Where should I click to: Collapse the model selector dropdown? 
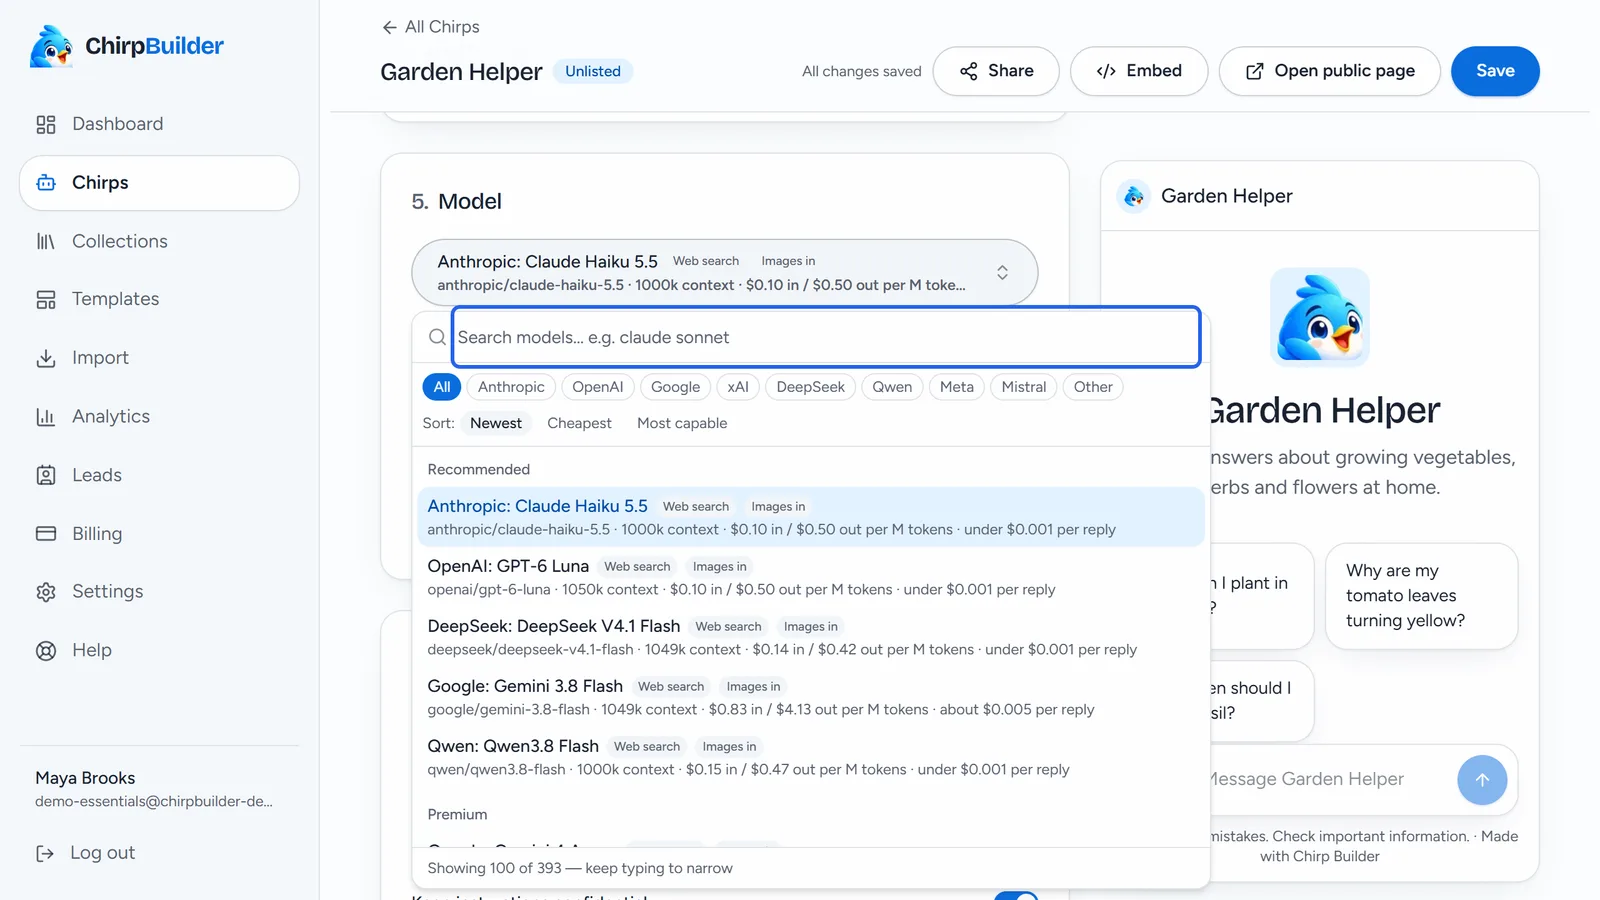[725, 272]
